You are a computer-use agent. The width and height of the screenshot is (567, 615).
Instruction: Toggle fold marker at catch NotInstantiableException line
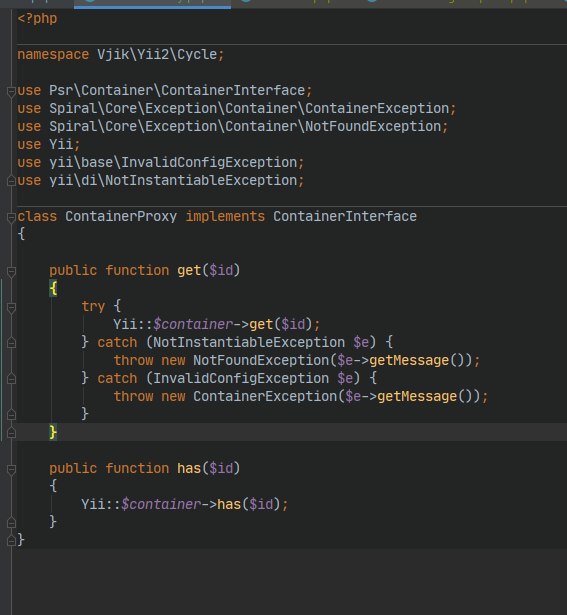point(11,343)
